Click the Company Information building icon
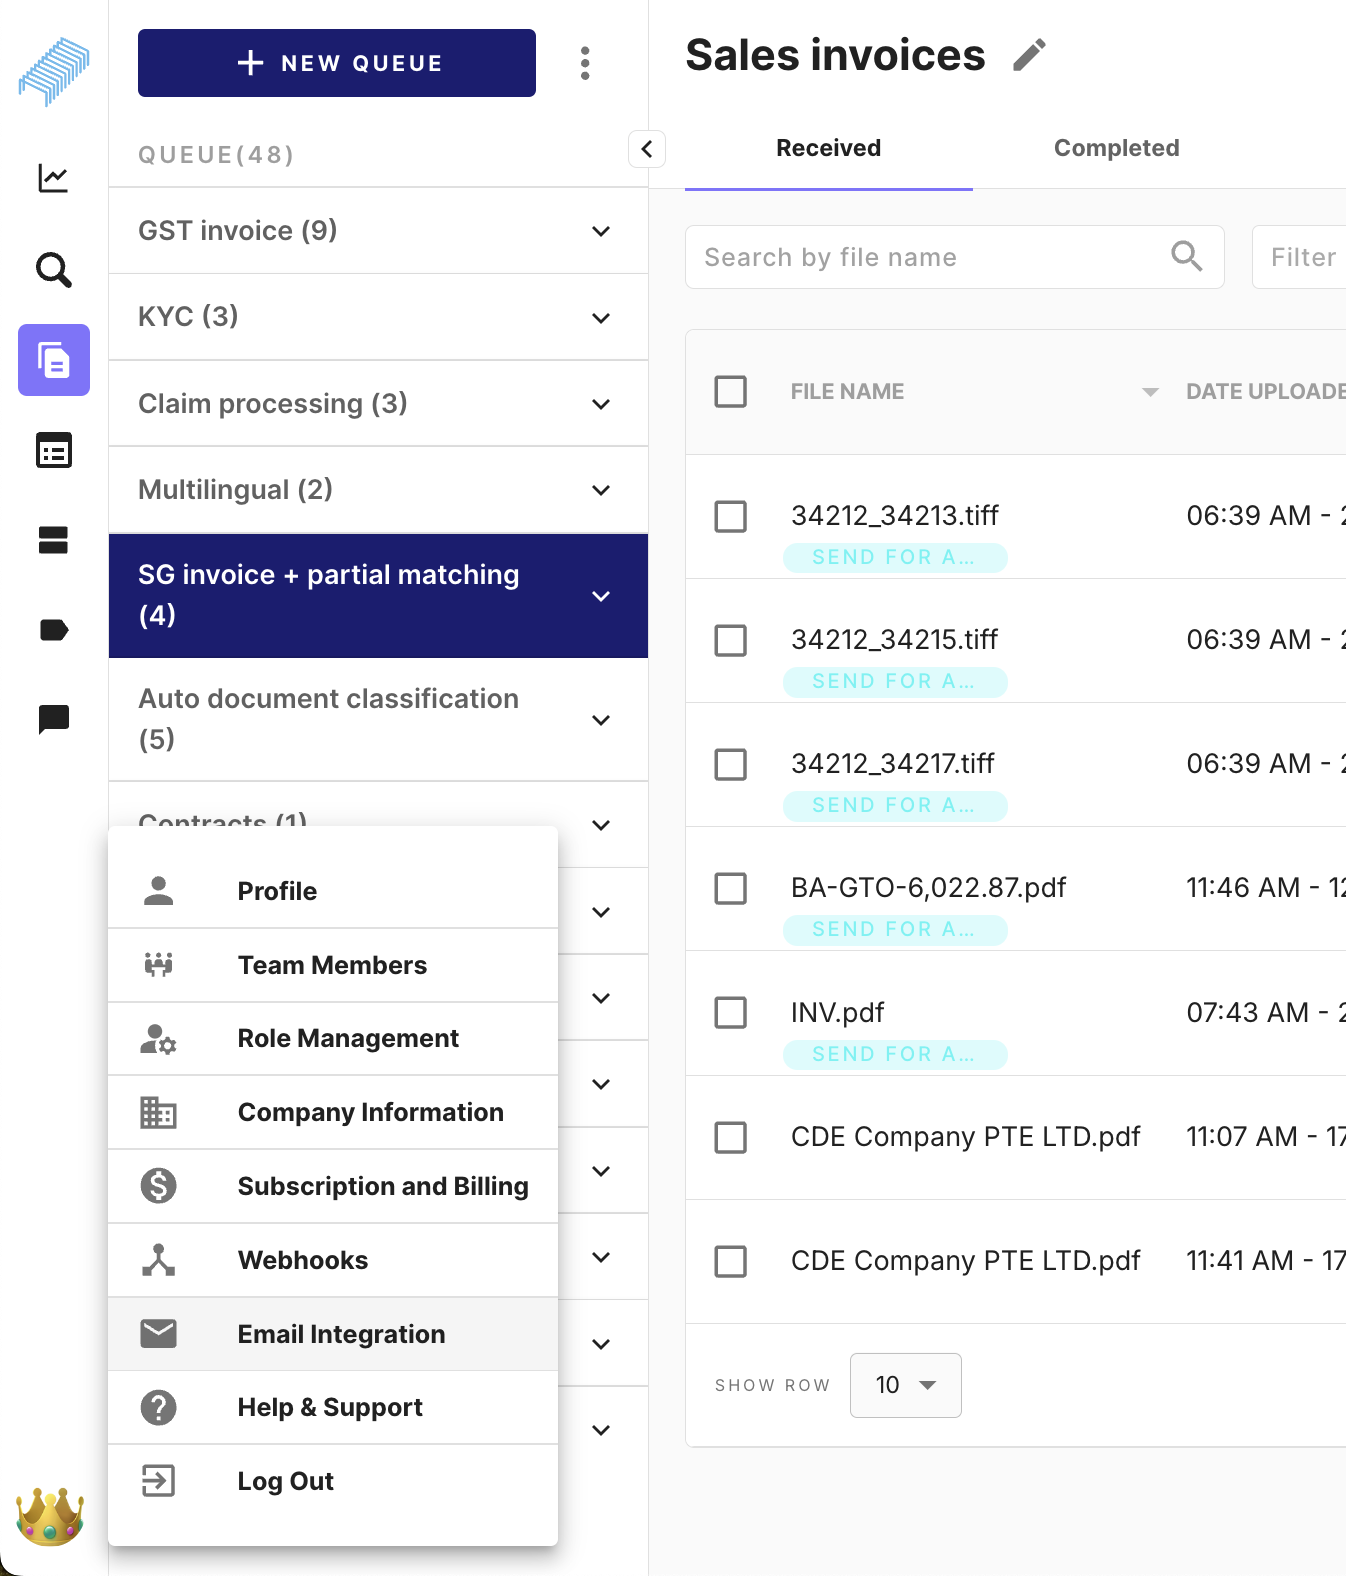This screenshot has width=1346, height=1576. (x=158, y=1112)
